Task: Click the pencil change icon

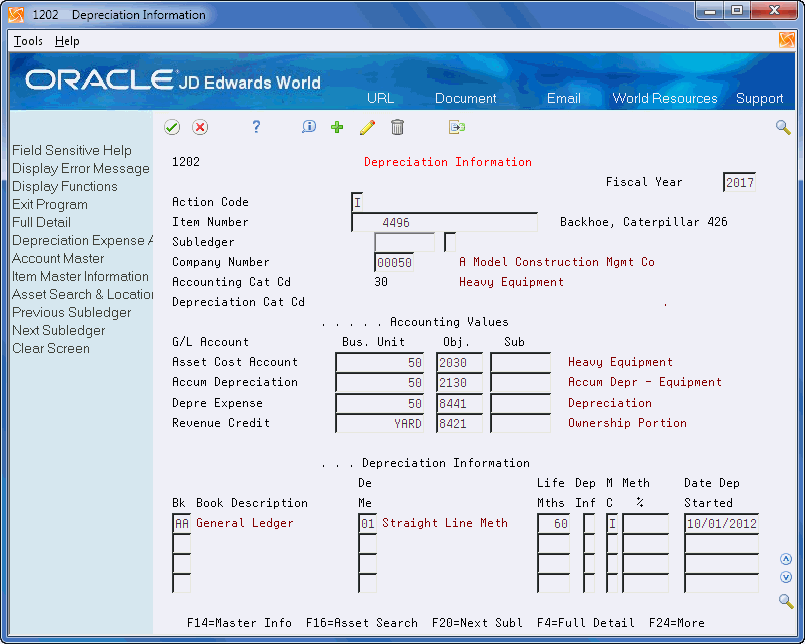Action: [368, 127]
